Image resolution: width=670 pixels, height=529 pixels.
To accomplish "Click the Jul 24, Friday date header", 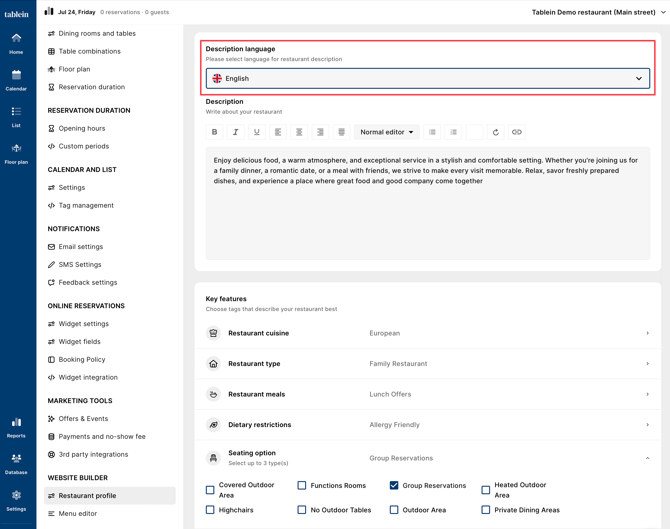I will pos(76,12).
